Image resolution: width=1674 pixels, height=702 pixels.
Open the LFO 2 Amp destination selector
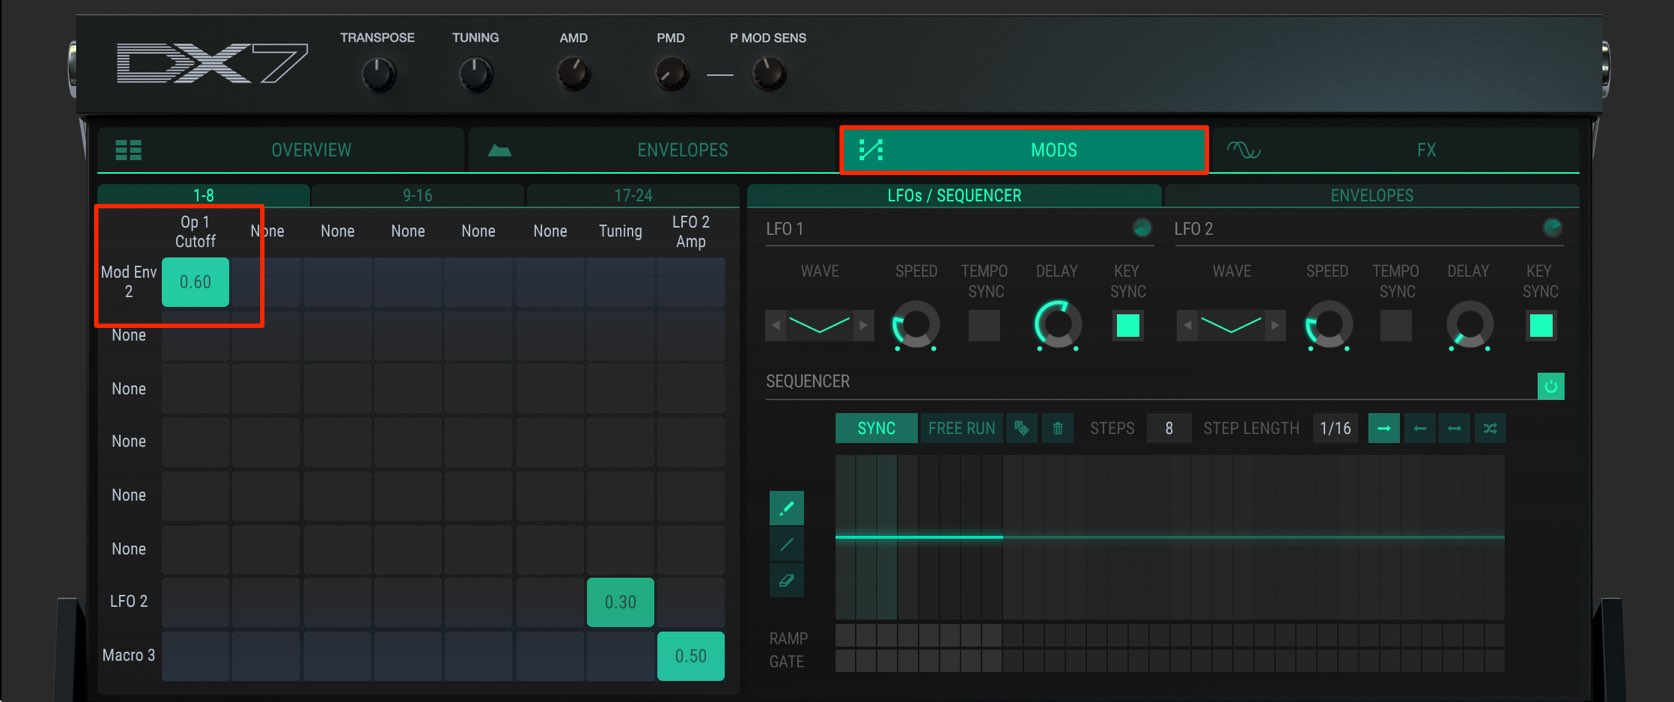tap(690, 232)
